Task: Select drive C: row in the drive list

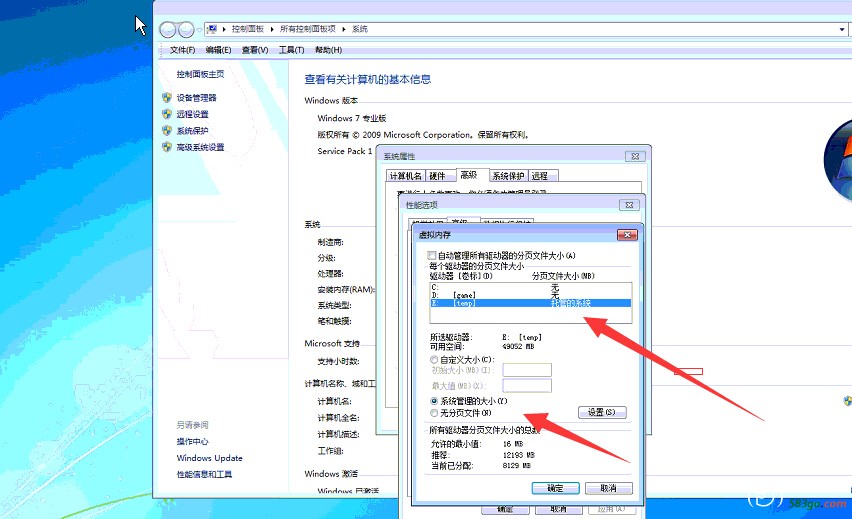Action: click(530, 287)
